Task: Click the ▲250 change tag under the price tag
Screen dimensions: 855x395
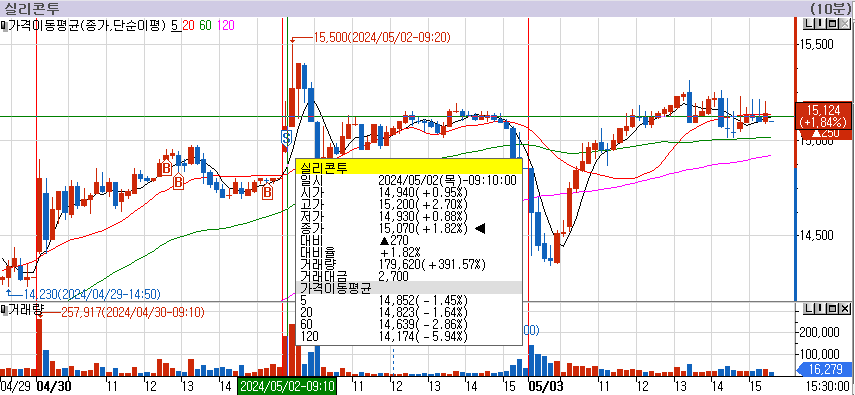Action: tap(826, 134)
